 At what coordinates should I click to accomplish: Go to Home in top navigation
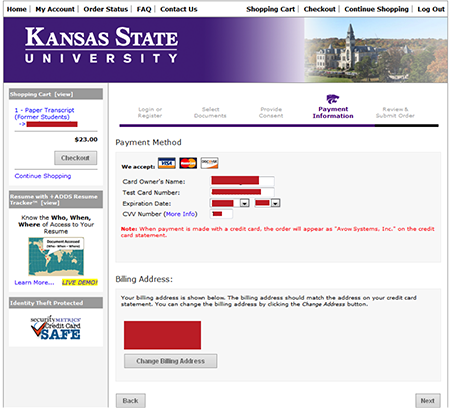pos(17,9)
